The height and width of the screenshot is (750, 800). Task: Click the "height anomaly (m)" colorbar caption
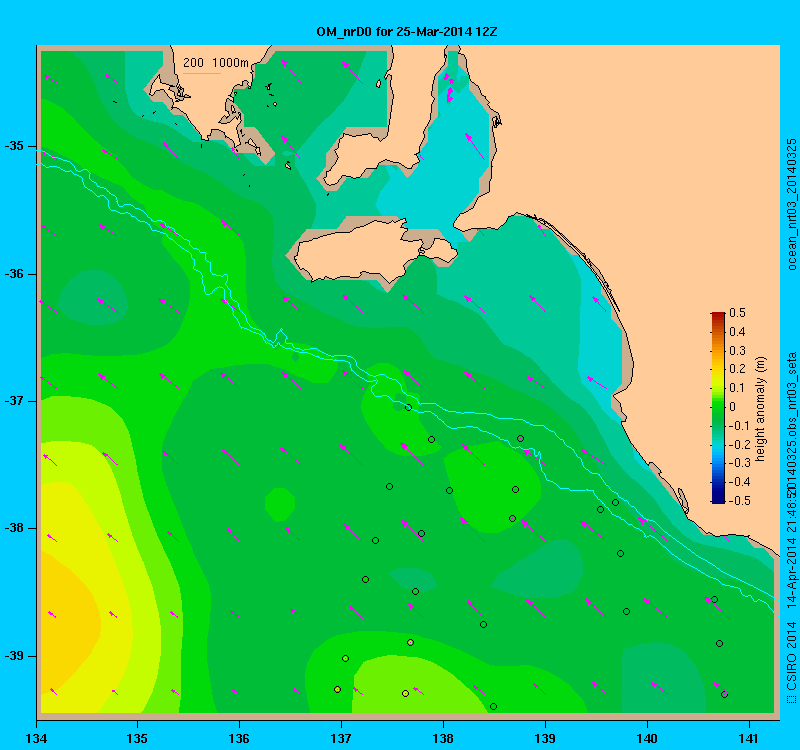click(760, 410)
